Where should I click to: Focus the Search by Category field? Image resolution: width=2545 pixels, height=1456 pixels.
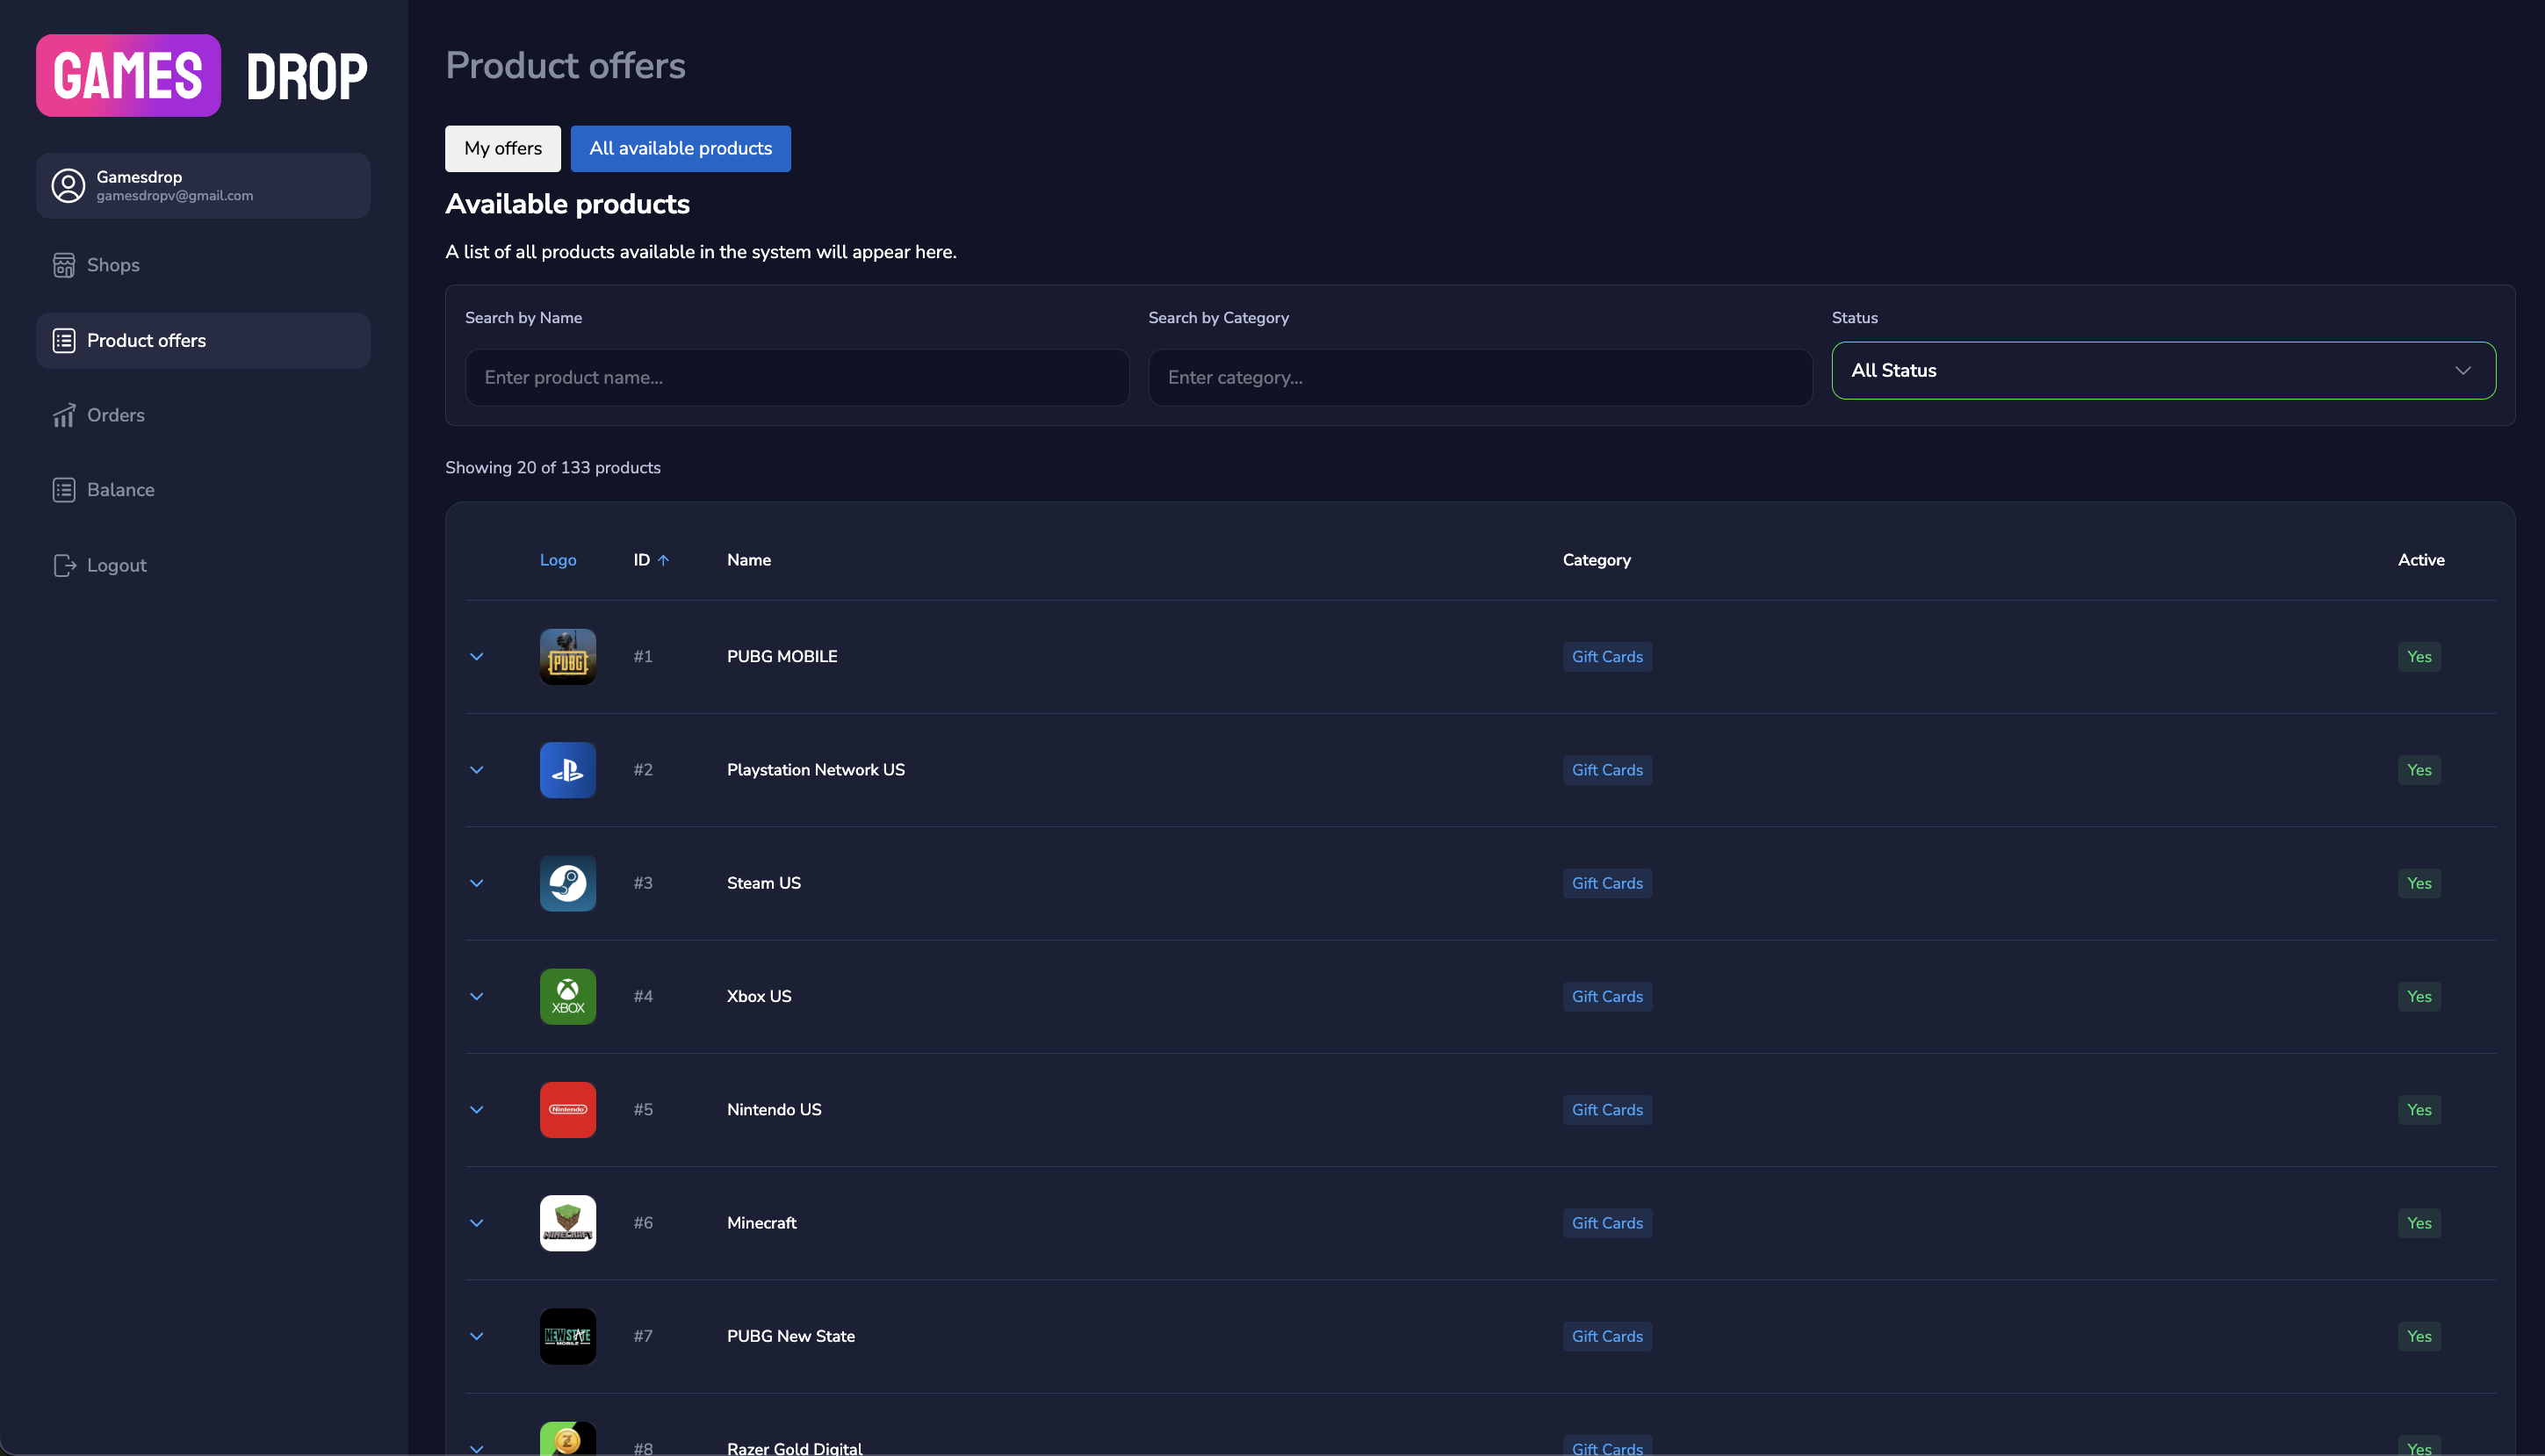[1480, 377]
